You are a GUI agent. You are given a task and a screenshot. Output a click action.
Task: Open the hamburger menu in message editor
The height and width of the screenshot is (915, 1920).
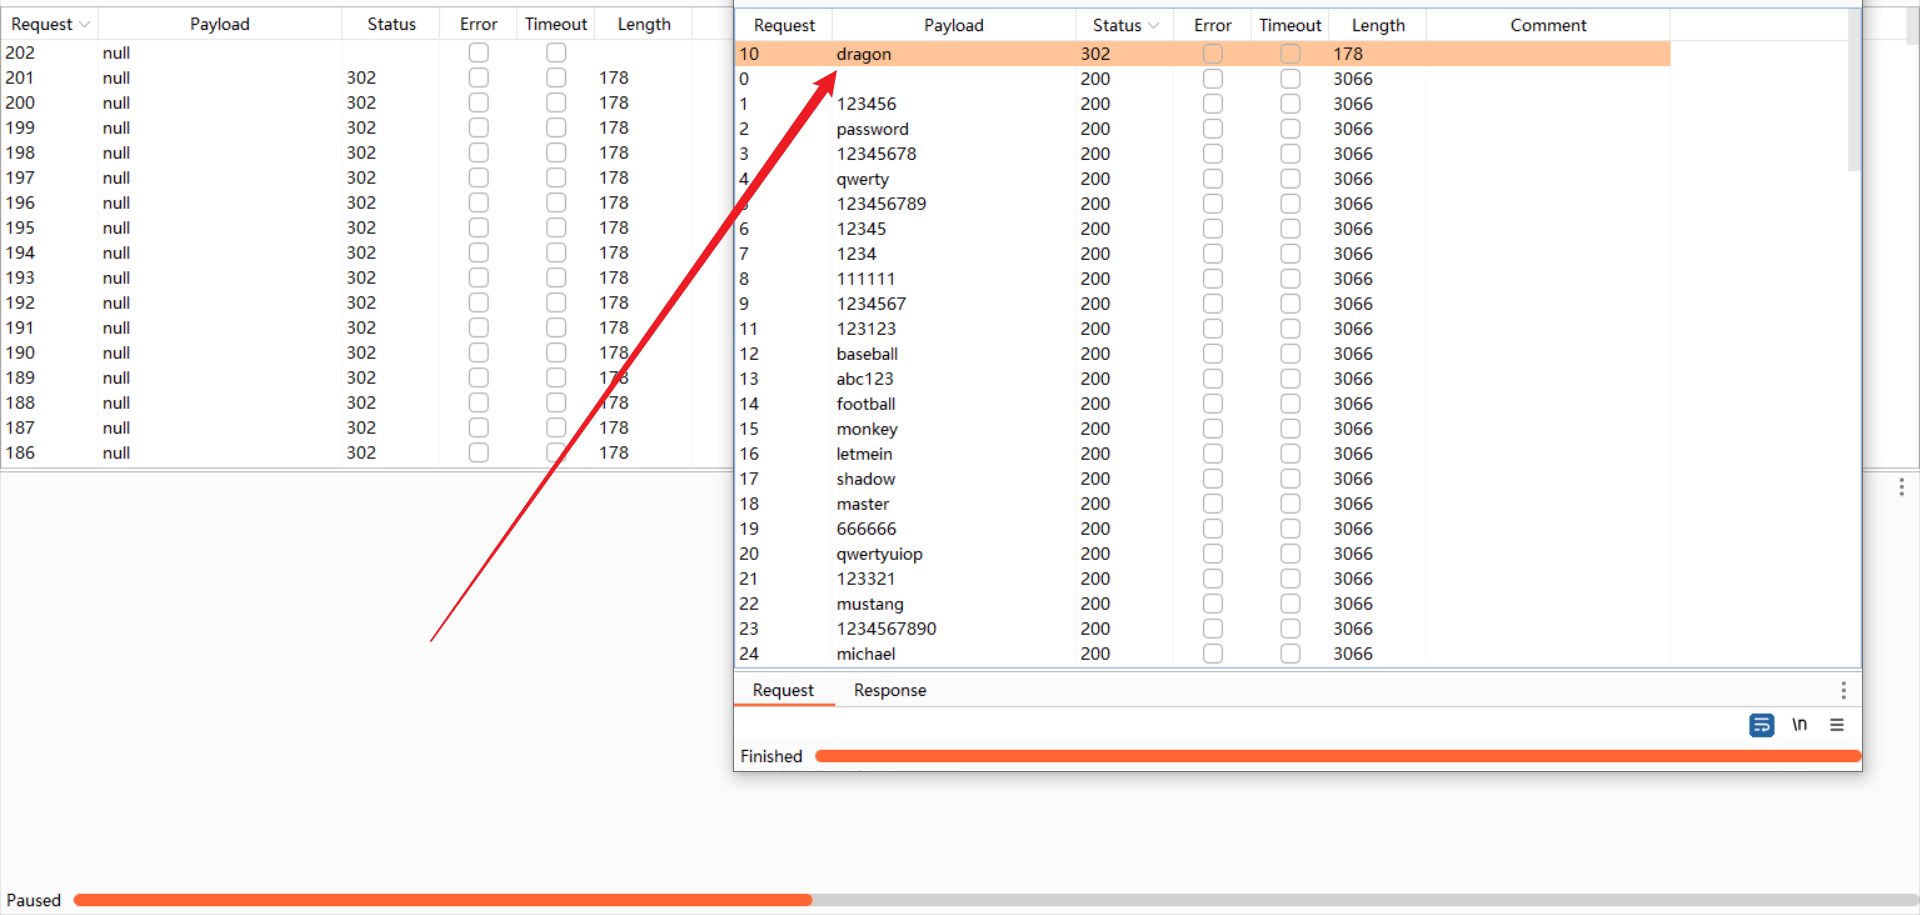click(1837, 725)
